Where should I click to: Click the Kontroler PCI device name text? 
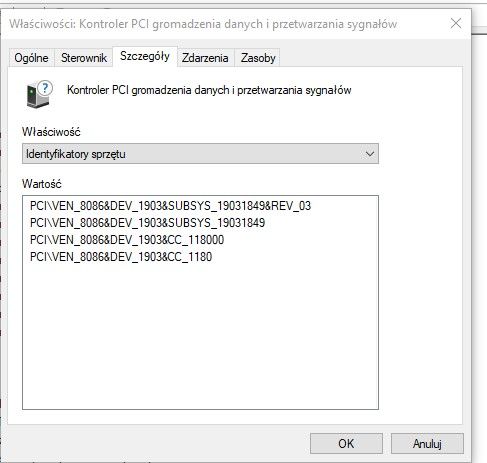(209, 90)
